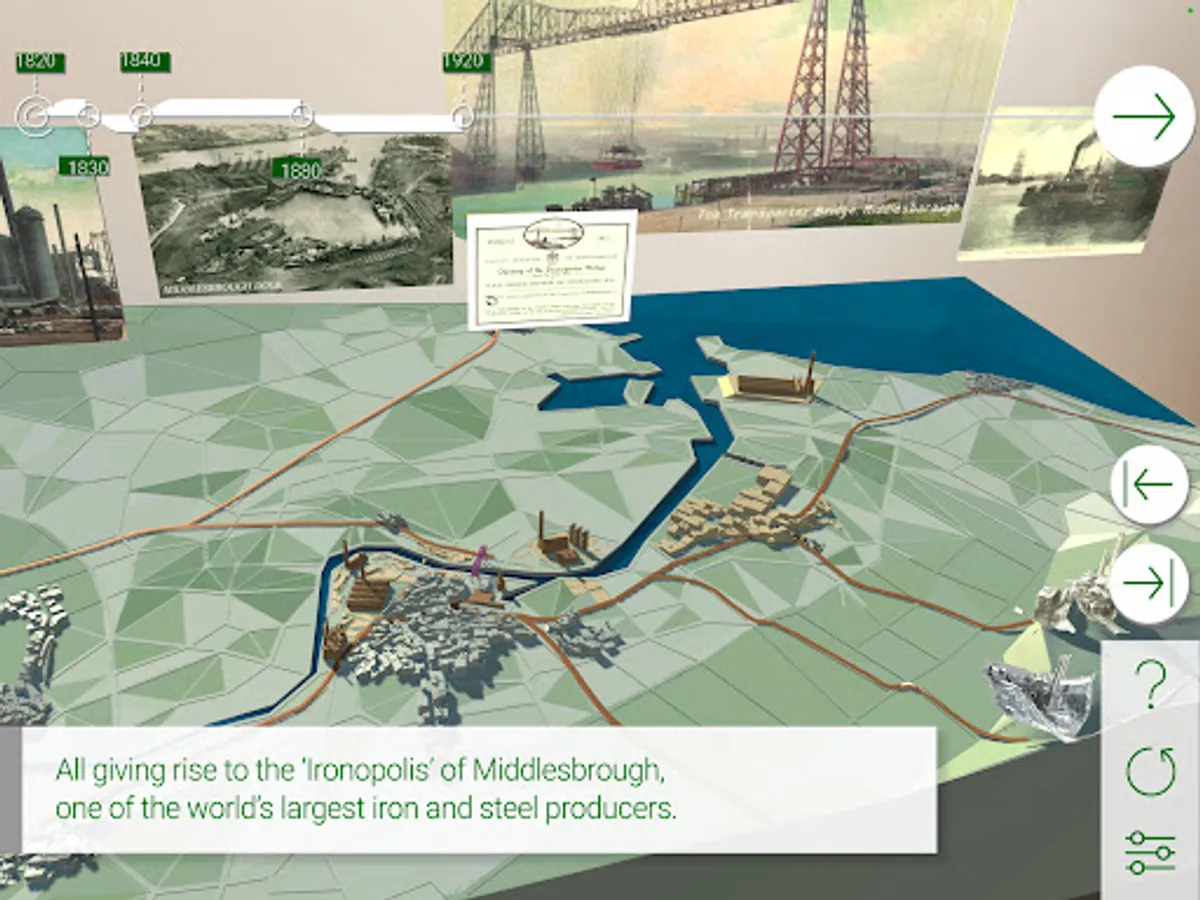Select the 1830 timeline label
The image size is (1200, 900).
(84, 167)
